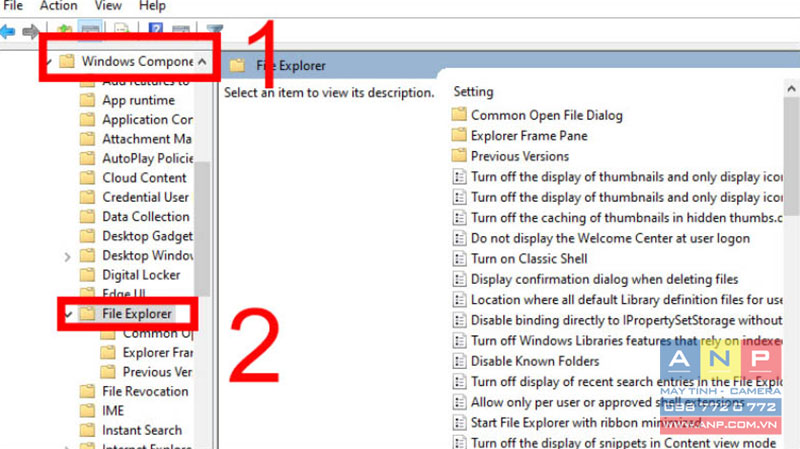Select Digital Locker tree folder
800x449 pixels.
pos(141,275)
